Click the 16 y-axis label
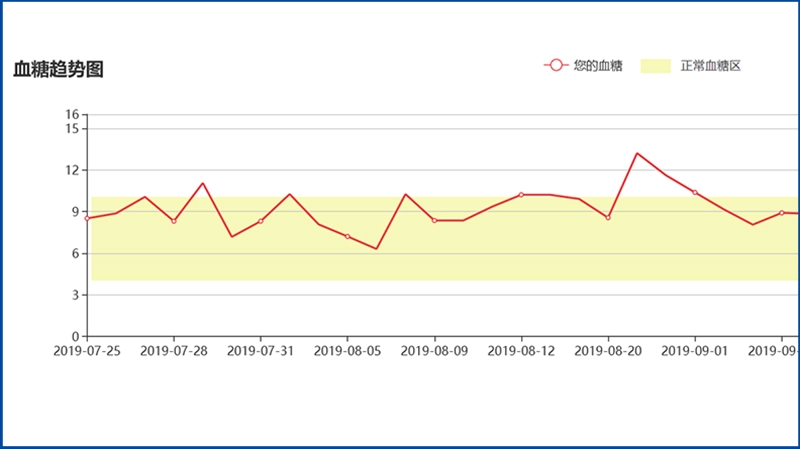This screenshot has height=449, width=800. coord(71,115)
